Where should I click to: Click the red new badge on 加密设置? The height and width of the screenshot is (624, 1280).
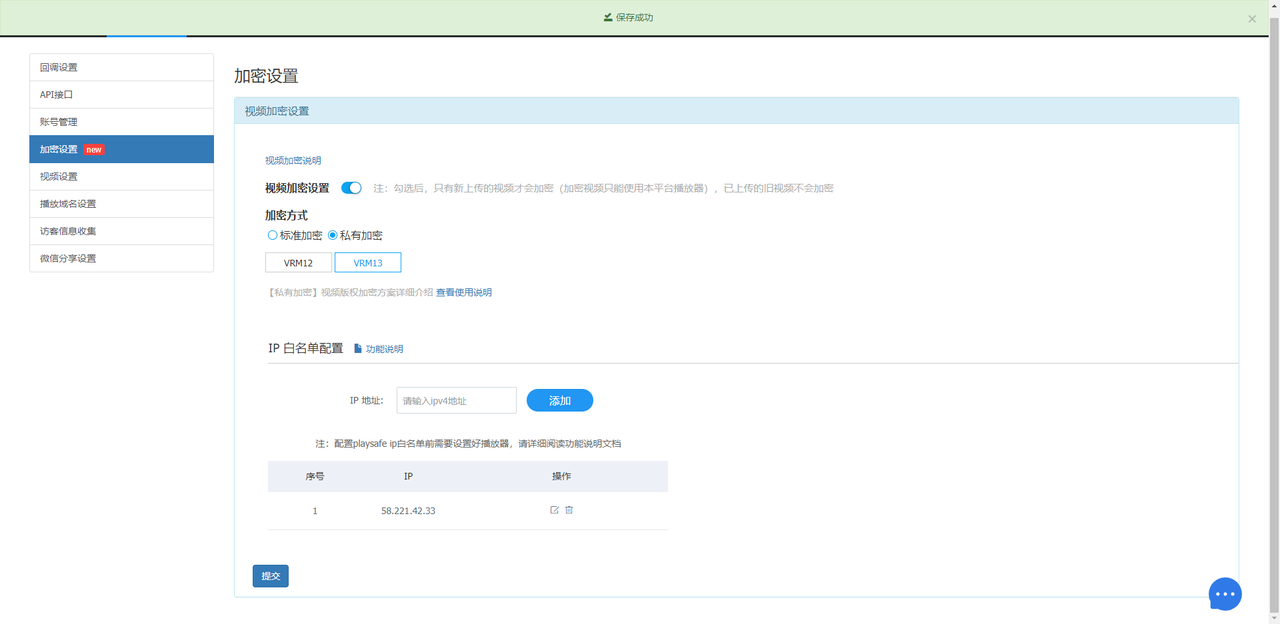(x=94, y=150)
